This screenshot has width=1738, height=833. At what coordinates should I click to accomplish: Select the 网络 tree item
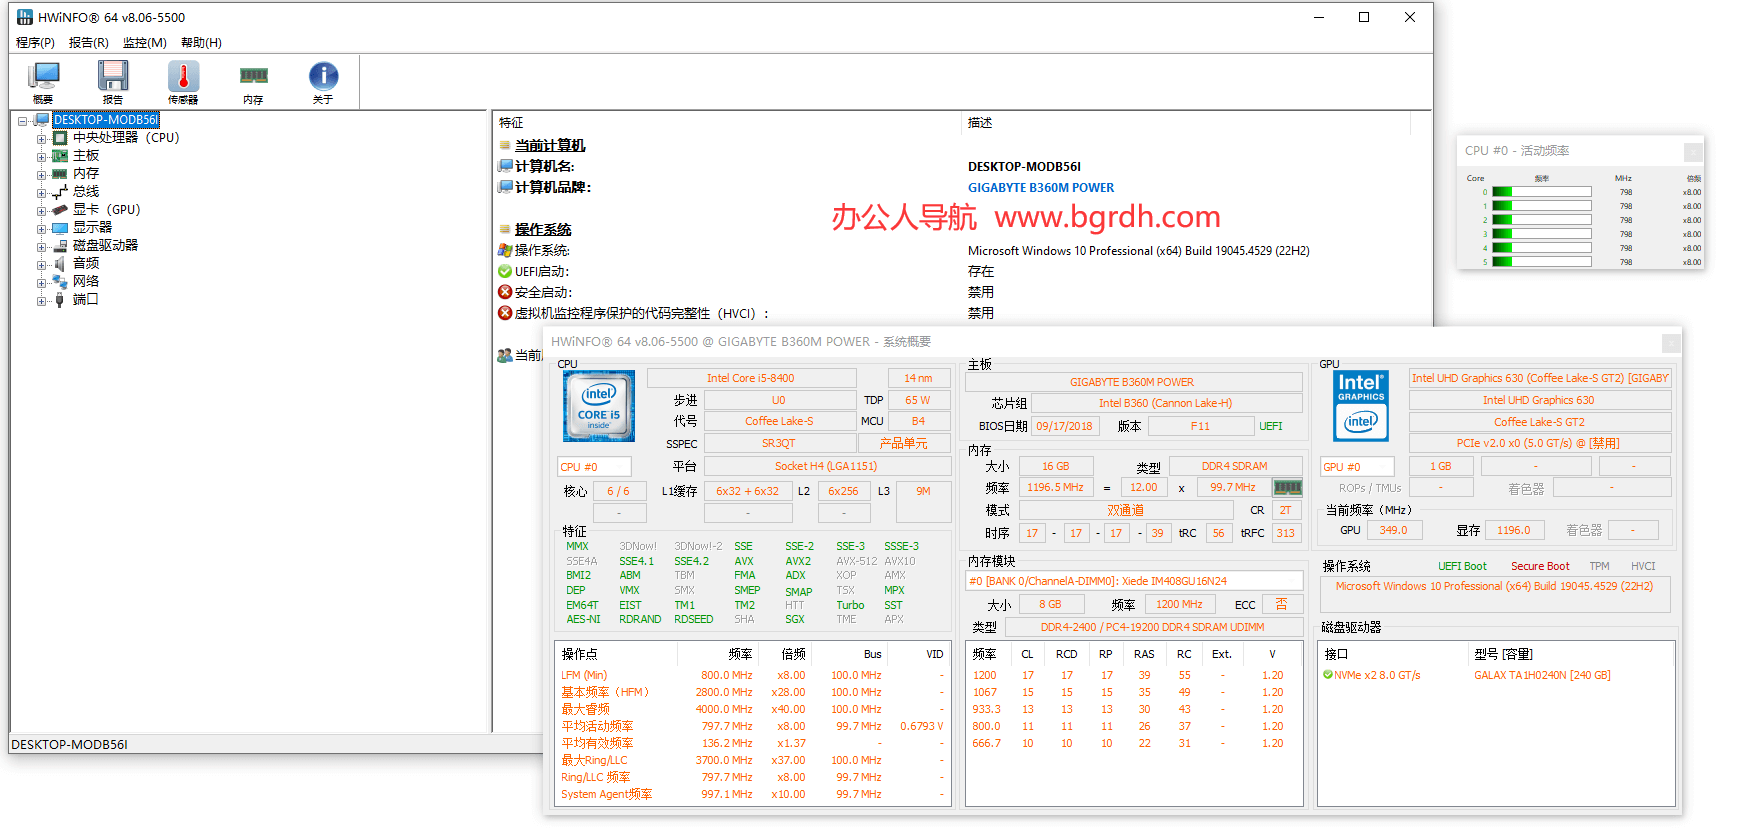pos(86,282)
